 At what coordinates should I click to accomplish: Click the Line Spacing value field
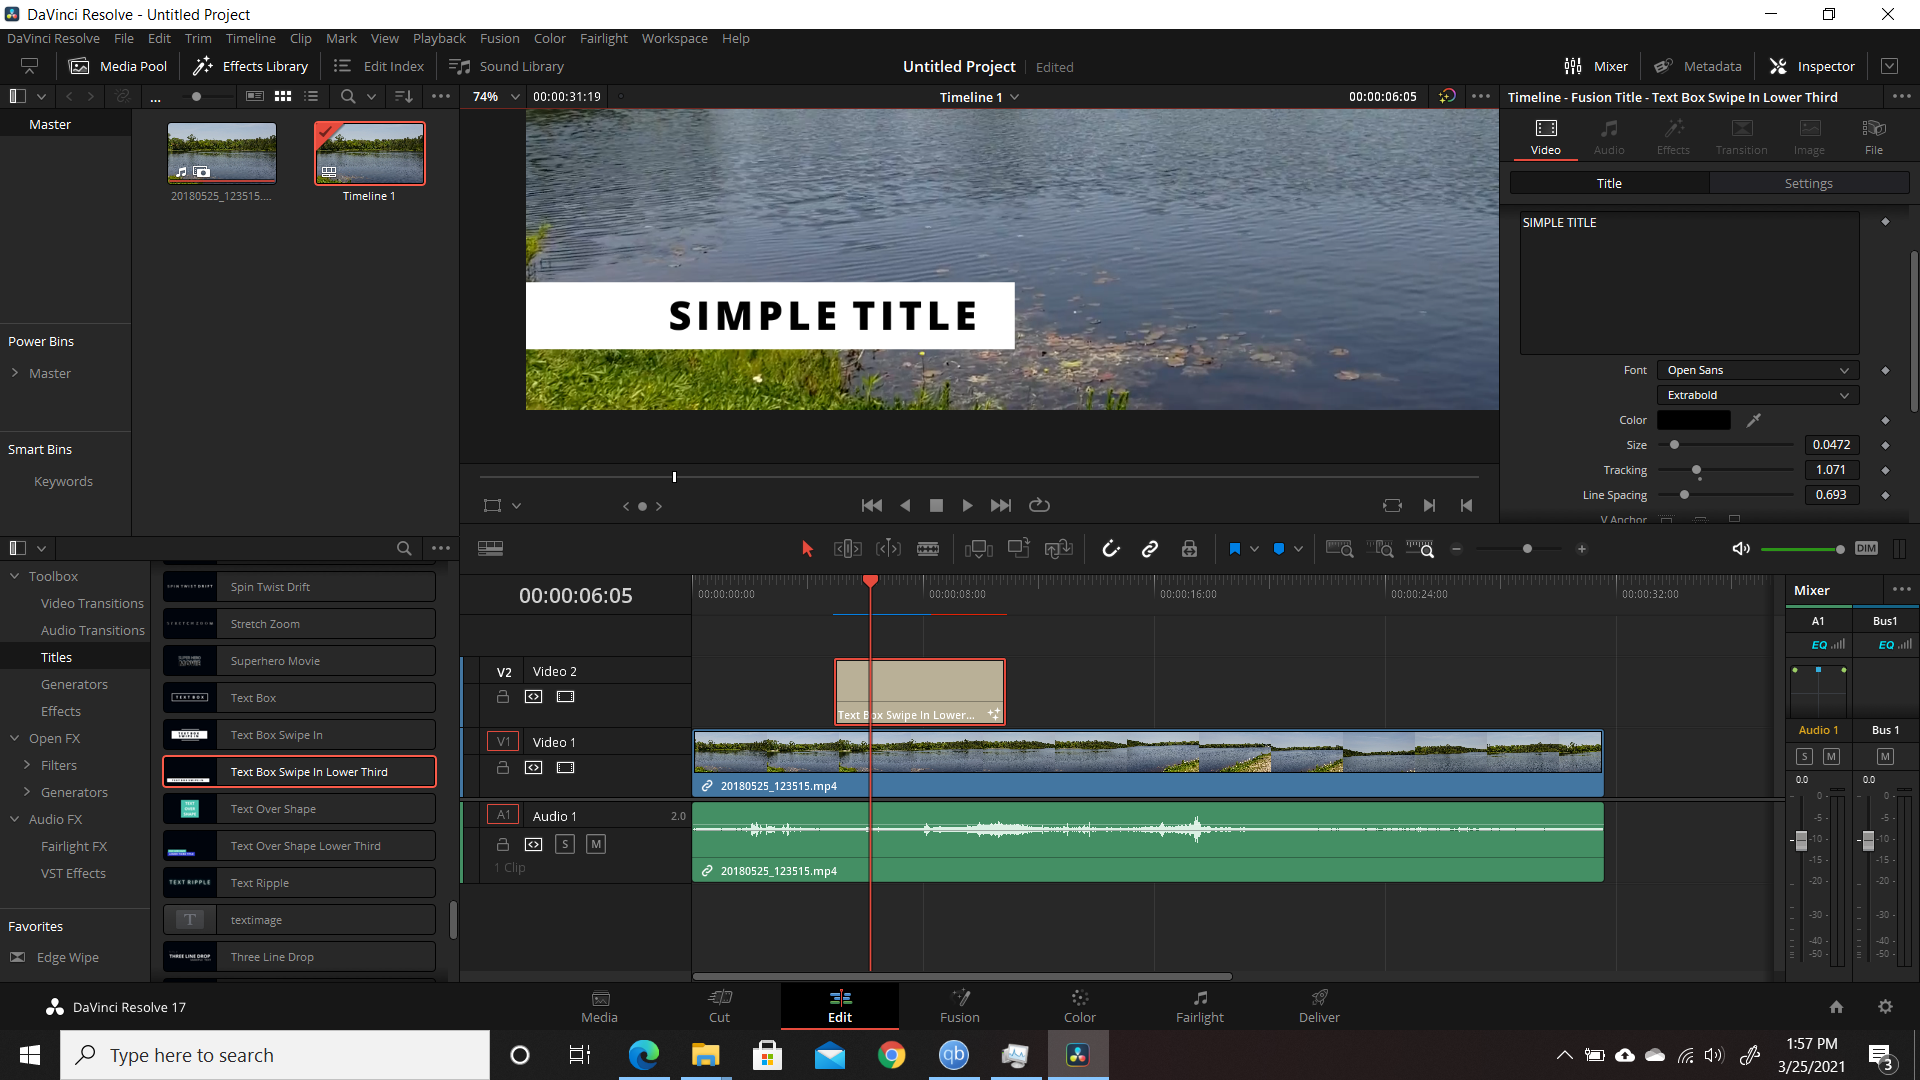pos(1832,495)
